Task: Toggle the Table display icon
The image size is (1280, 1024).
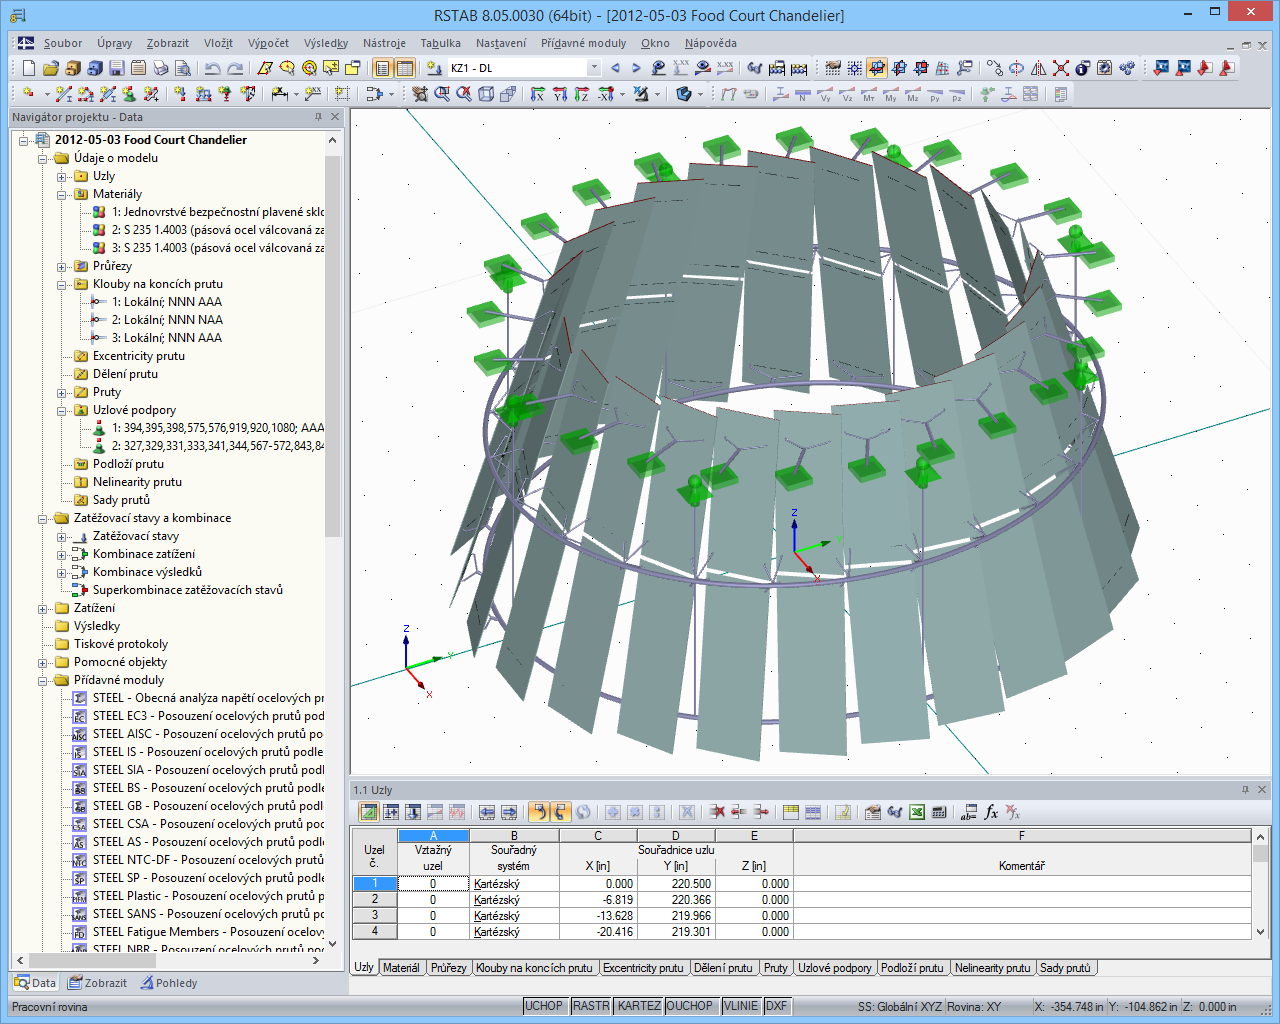Action: (404, 68)
